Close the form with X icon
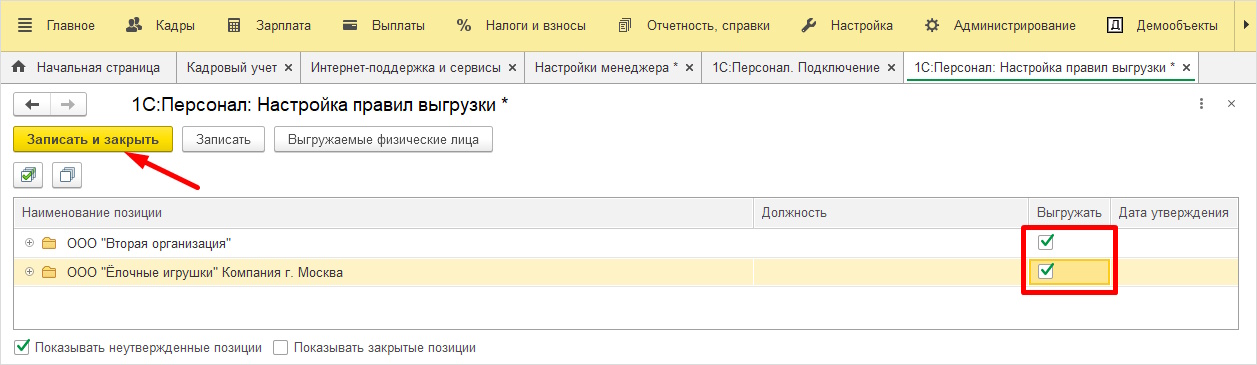The height and width of the screenshot is (365, 1257). pos(1232,104)
